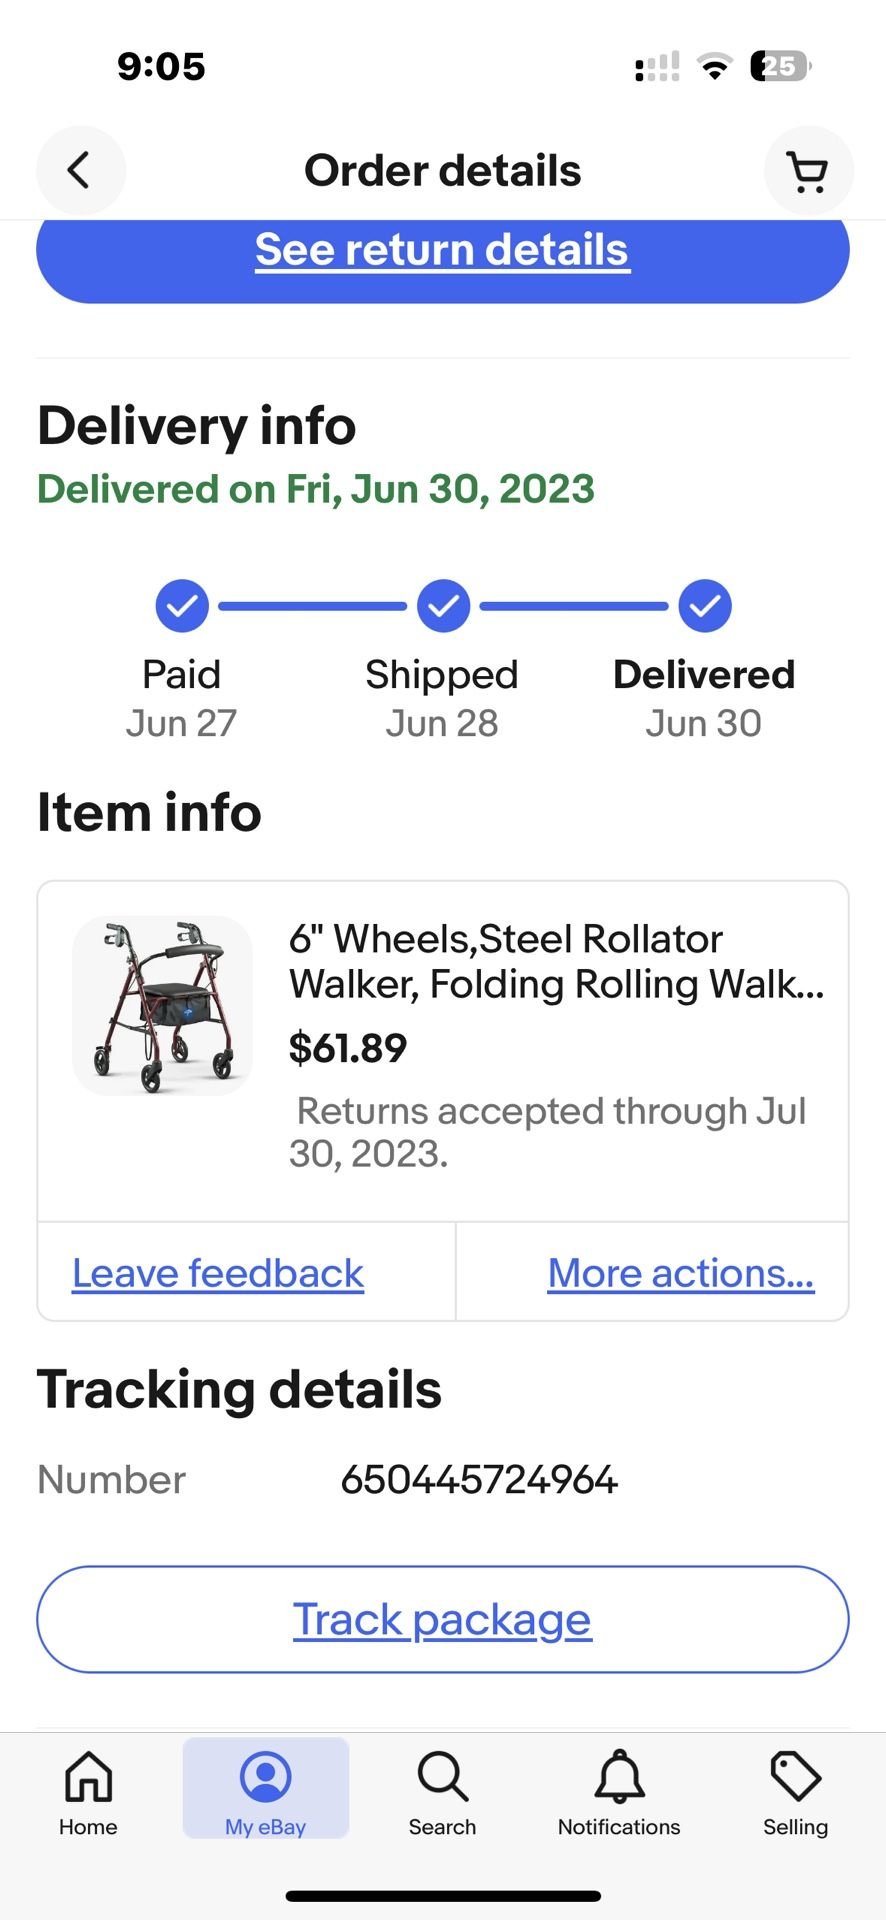Tap the Shipped step checkmark
886x1920 pixels.
click(x=443, y=606)
